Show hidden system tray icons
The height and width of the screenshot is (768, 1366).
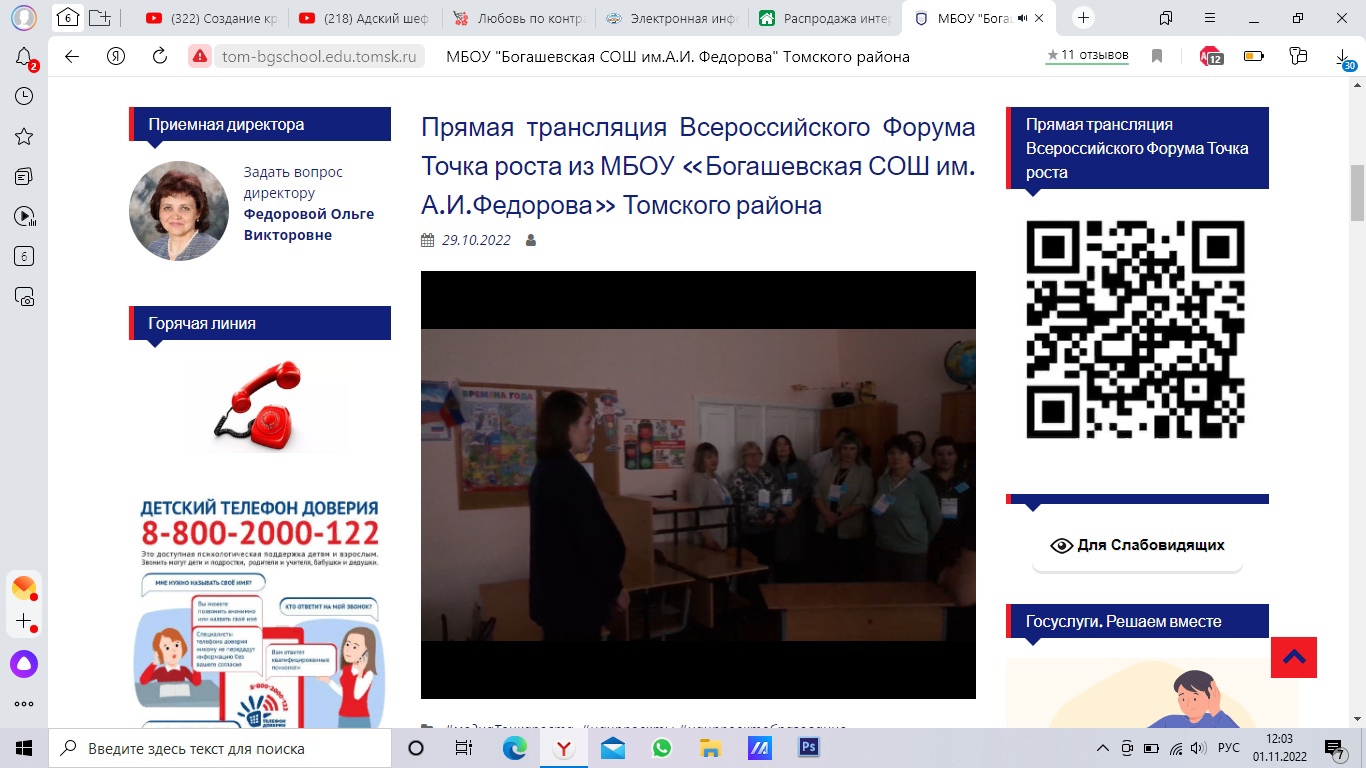tap(1103, 748)
